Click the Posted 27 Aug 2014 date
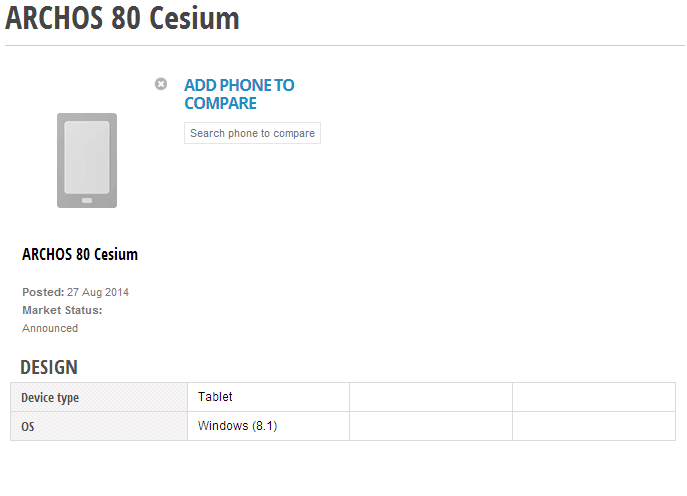687x496 pixels. (x=75, y=292)
